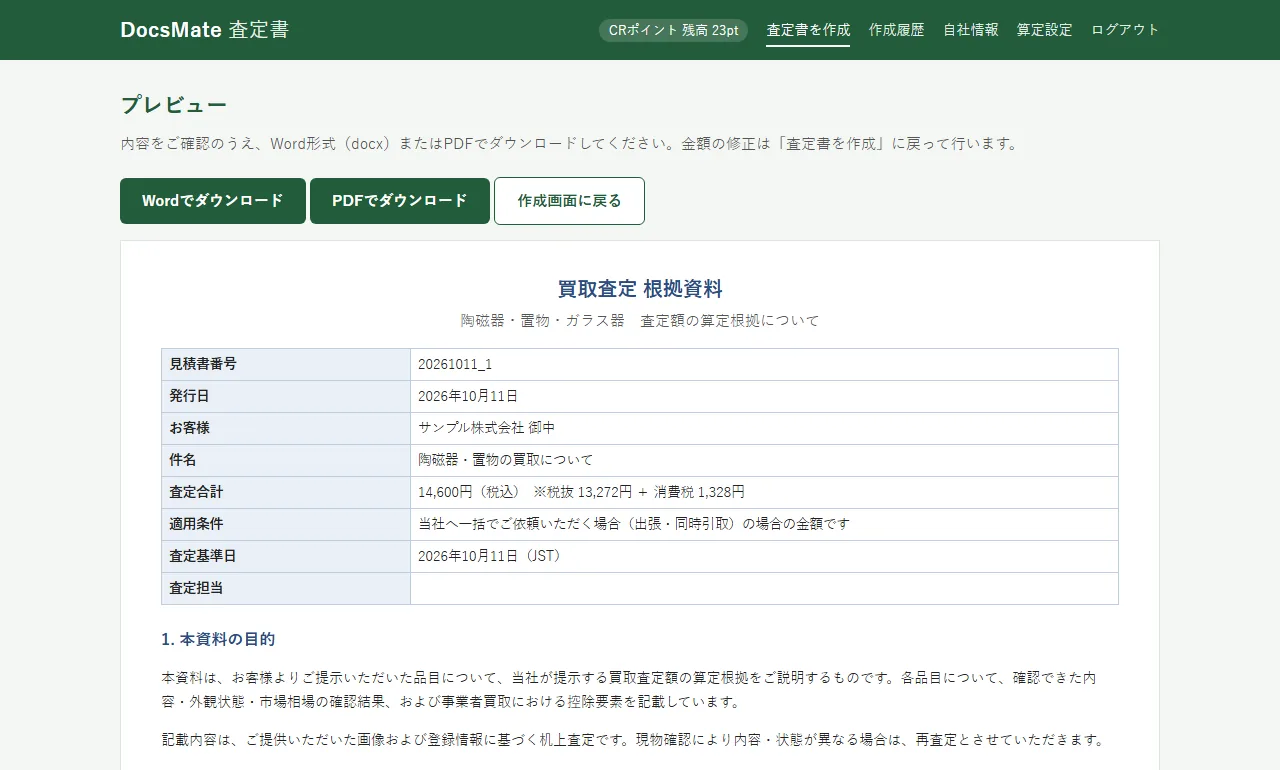The height and width of the screenshot is (770, 1280).
Task: Select the 14,600円(税込) amount cell
Action: click(x=764, y=492)
